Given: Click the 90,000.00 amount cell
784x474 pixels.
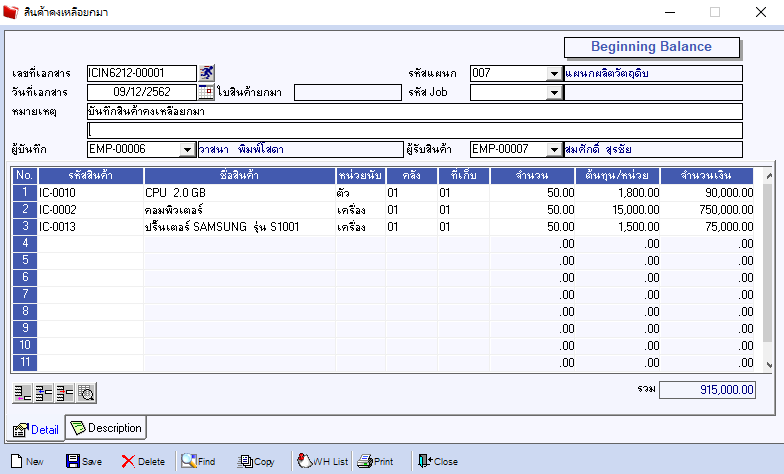Looking at the screenshot, I should pos(707,192).
